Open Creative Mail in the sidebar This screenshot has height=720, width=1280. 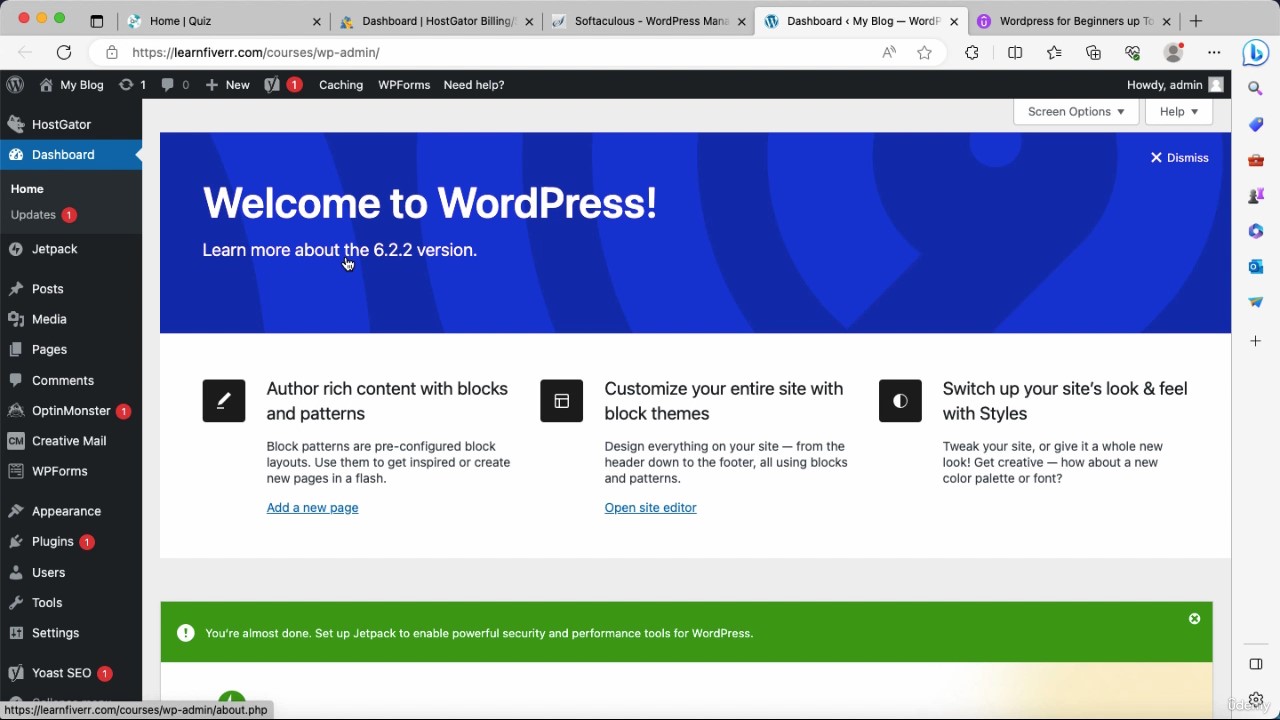[71, 441]
